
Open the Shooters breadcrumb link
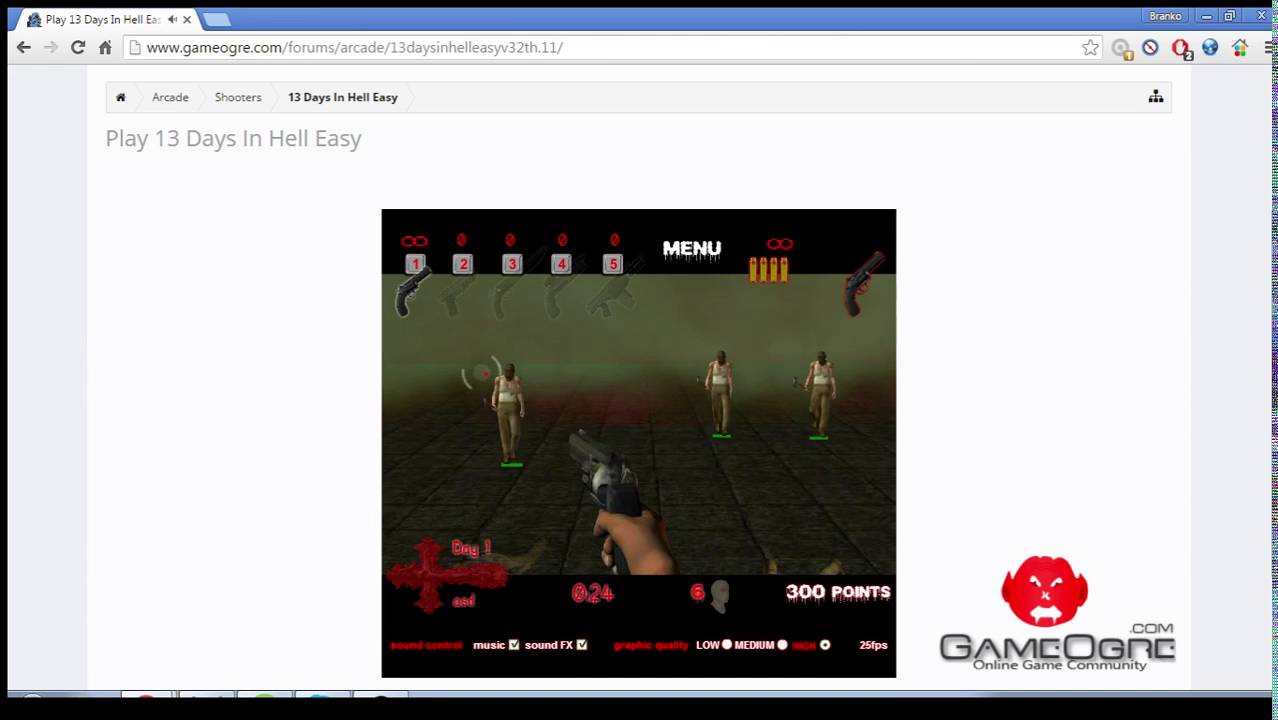238,97
